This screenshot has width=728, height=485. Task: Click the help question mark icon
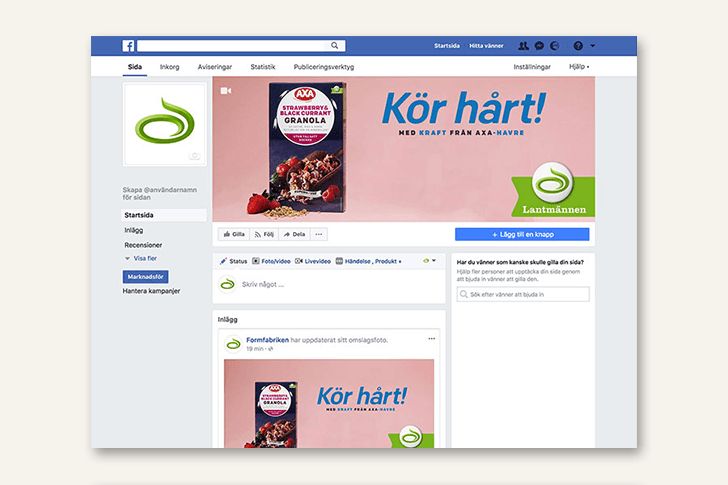tap(578, 45)
